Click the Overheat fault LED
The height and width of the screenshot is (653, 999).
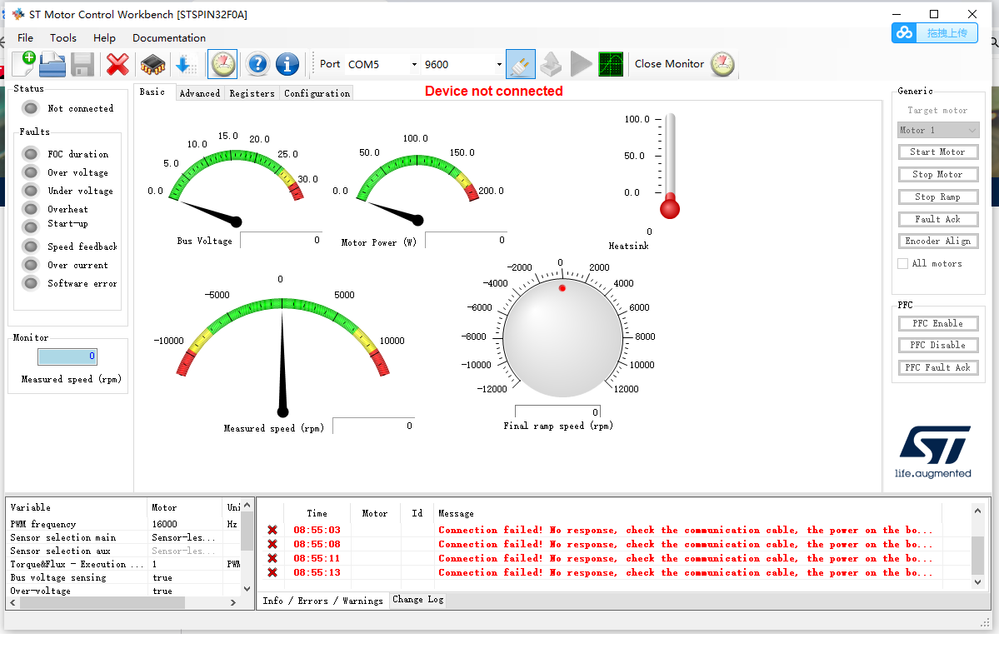(31, 209)
